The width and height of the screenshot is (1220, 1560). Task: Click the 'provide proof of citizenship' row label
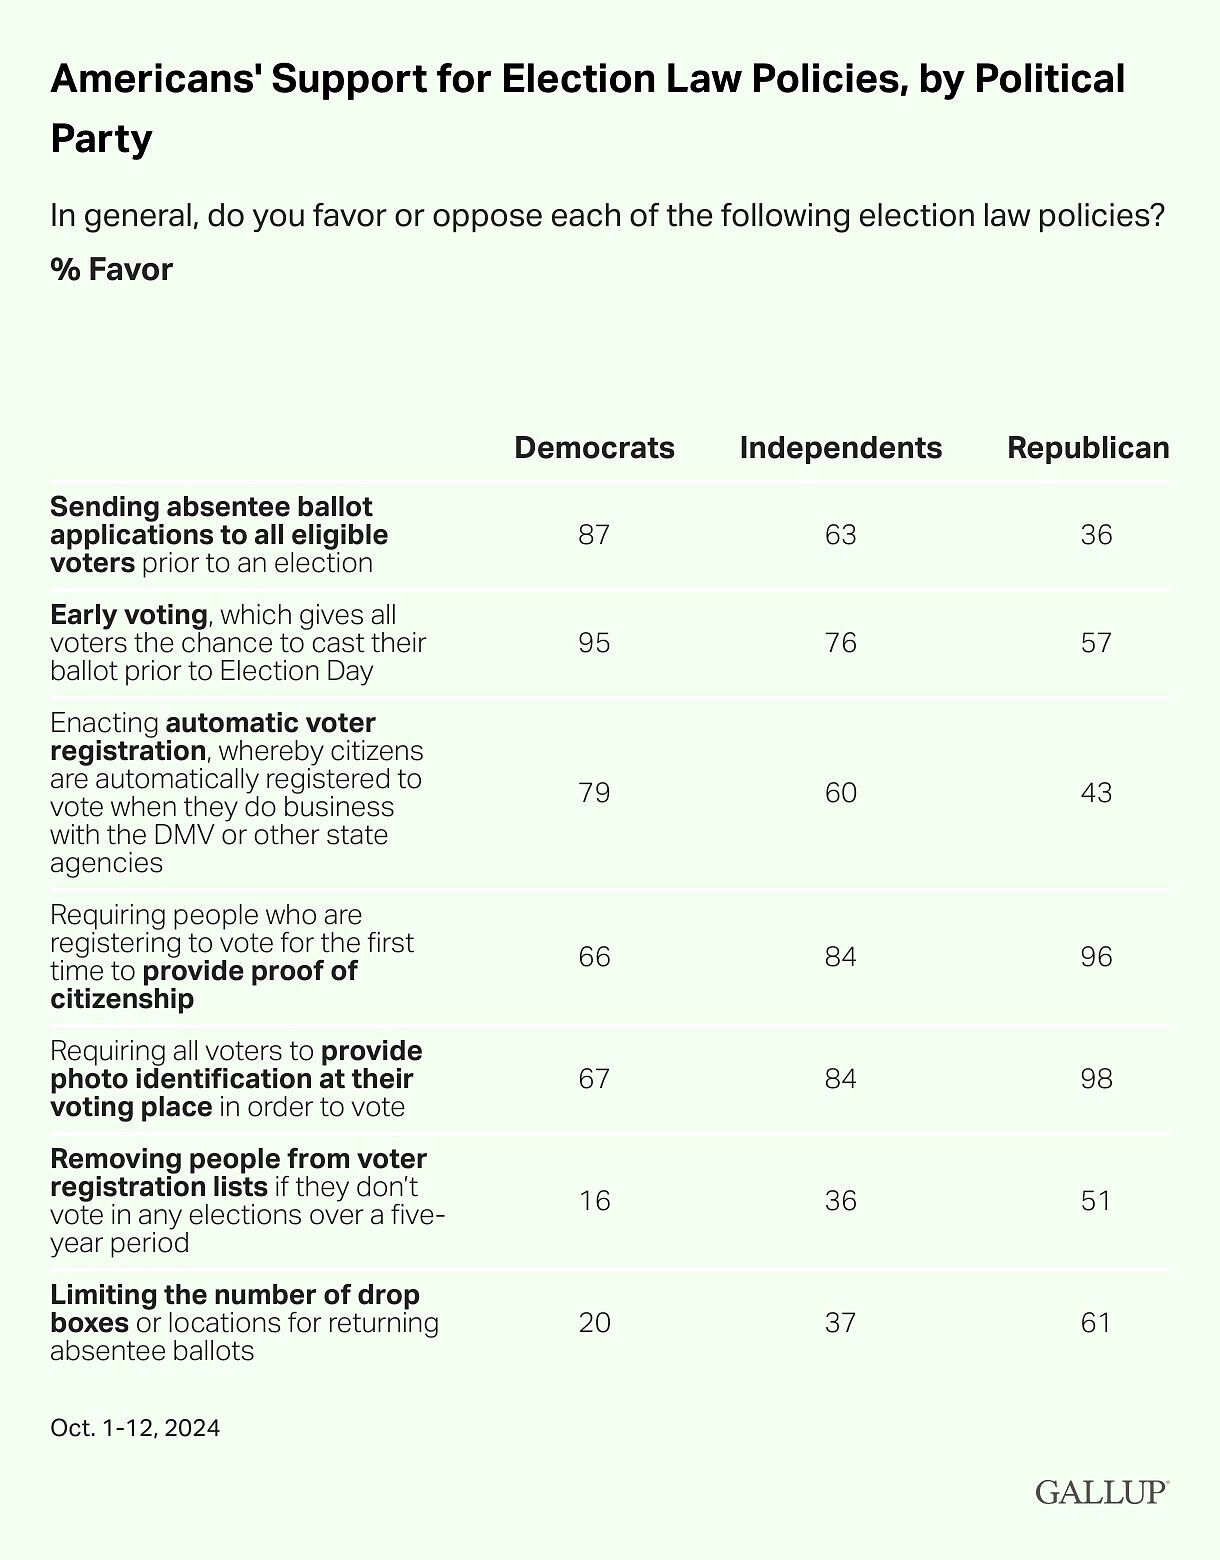tap(232, 957)
